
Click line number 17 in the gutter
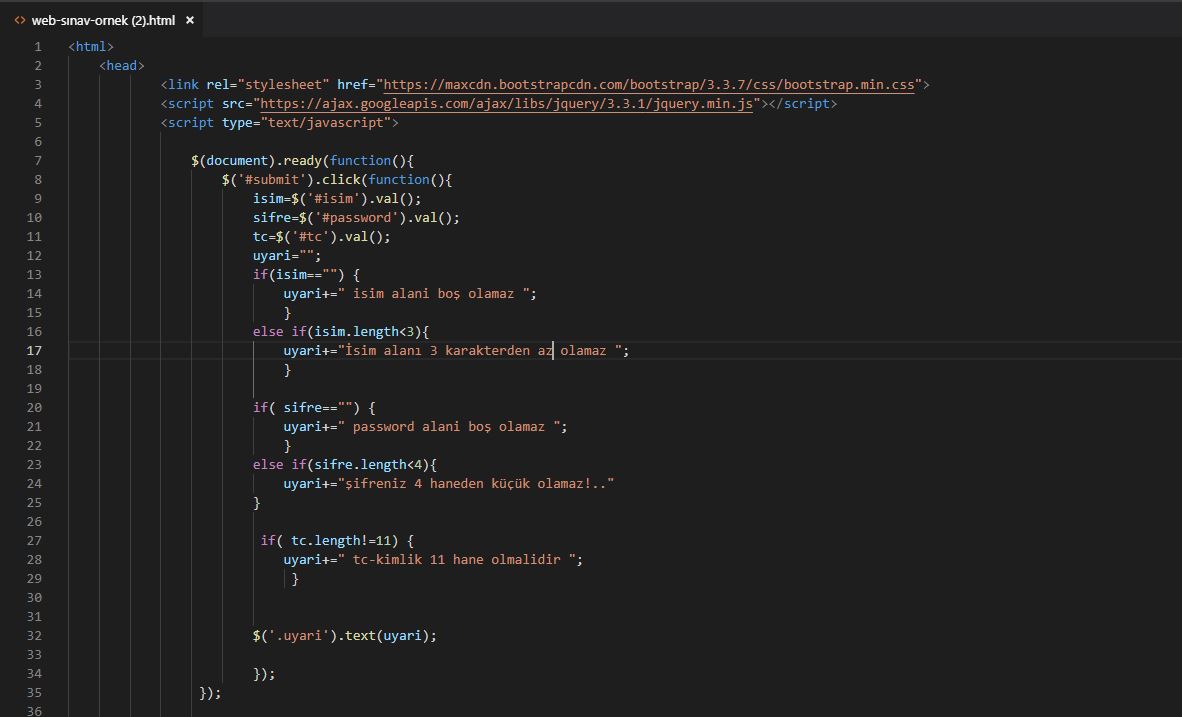[x=34, y=350]
